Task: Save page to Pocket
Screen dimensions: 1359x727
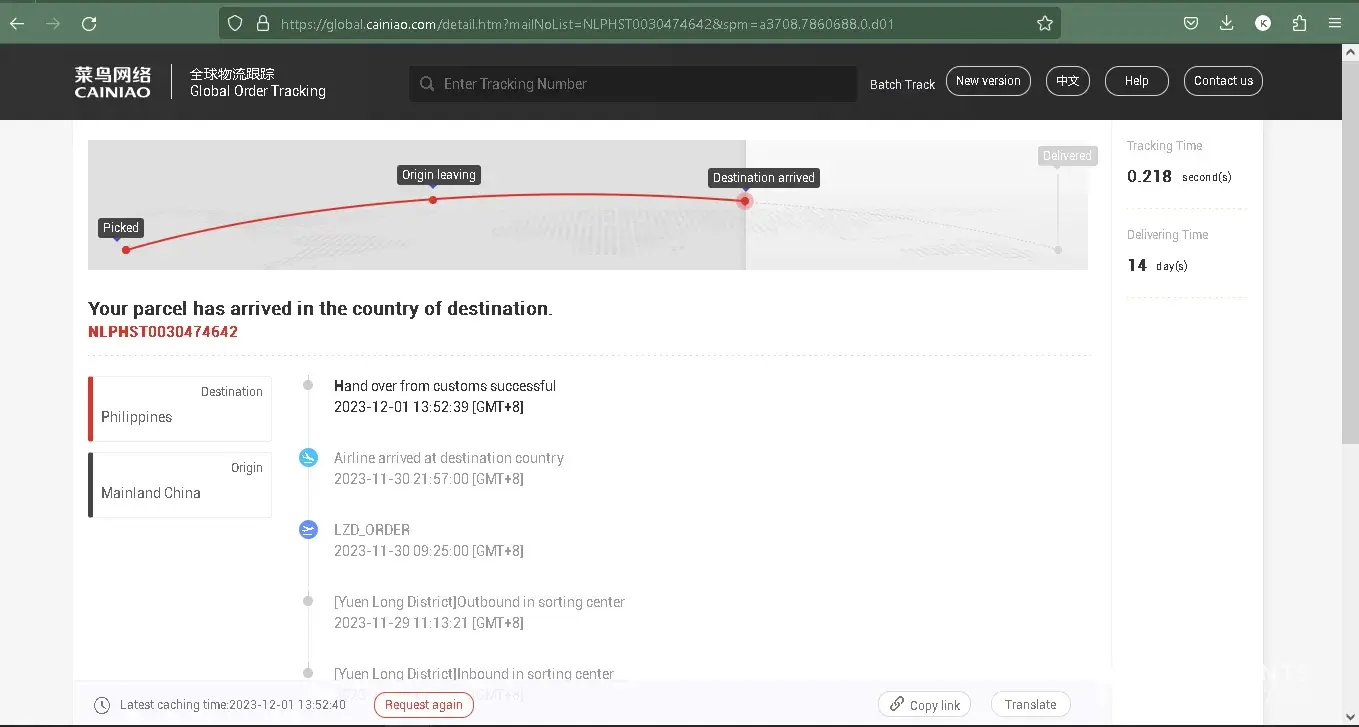Action: pyautogui.click(x=1191, y=23)
